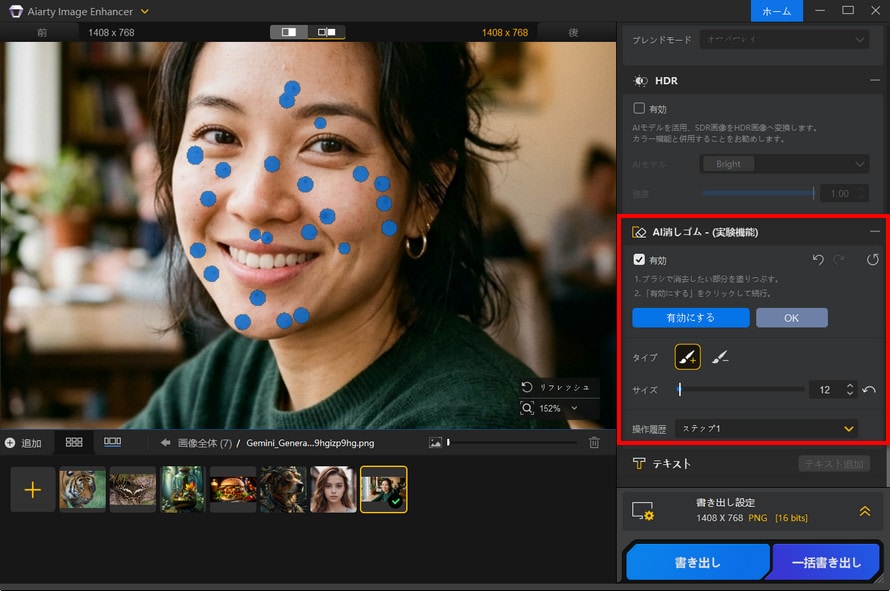Click the 書き出し button

tap(697, 562)
